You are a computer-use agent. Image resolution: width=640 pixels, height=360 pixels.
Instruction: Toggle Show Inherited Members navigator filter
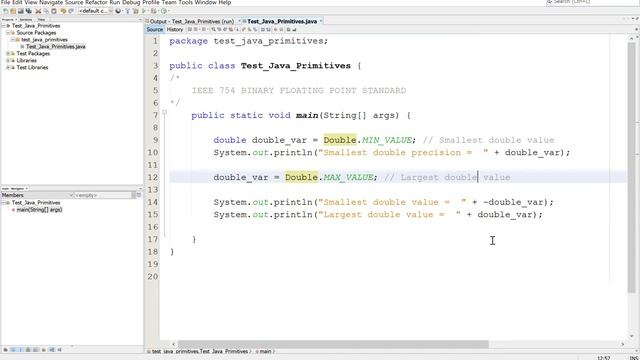(5, 350)
